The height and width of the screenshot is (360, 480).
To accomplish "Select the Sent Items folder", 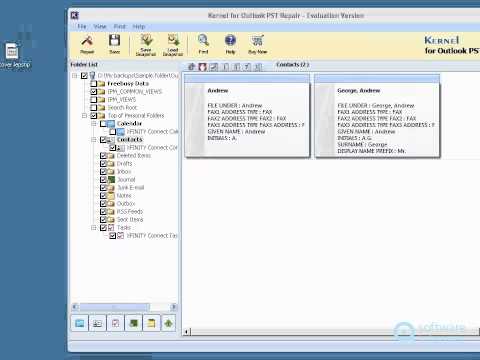I will (x=130, y=220).
